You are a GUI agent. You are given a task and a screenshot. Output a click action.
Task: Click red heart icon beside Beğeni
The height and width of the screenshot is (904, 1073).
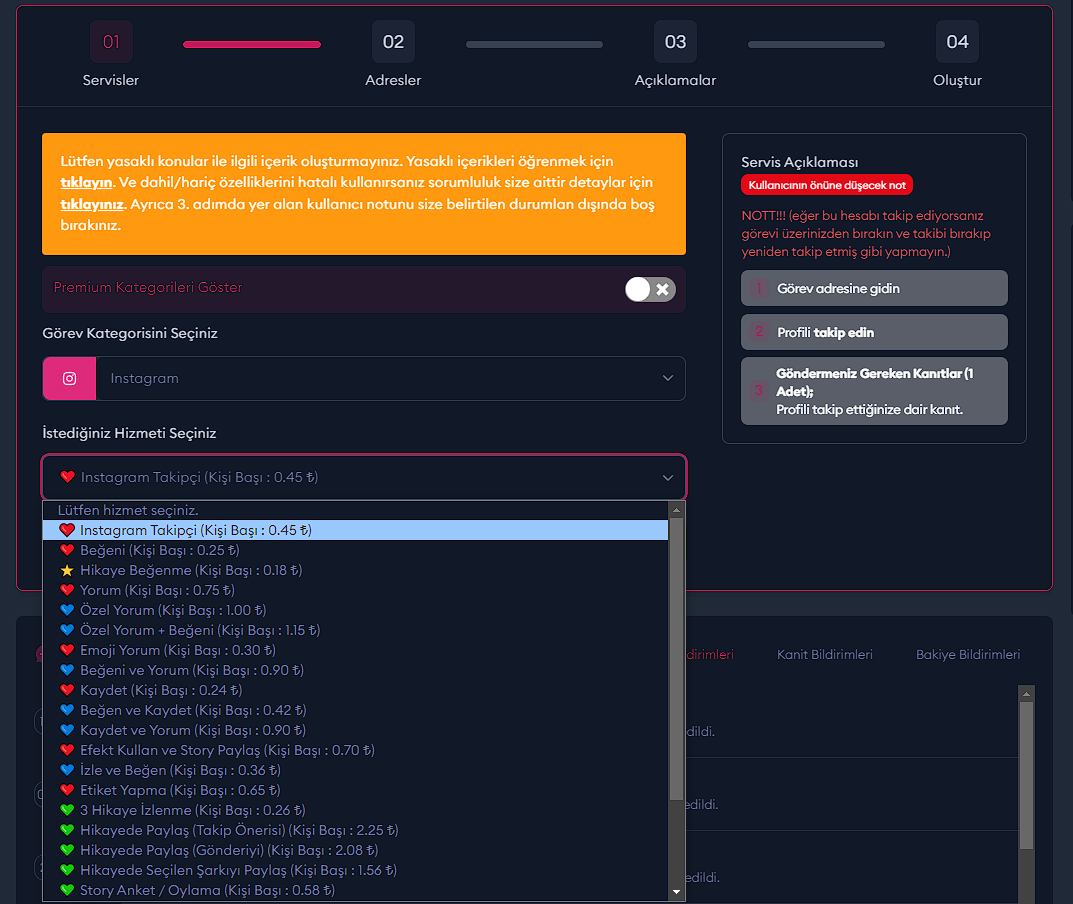tap(67, 550)
